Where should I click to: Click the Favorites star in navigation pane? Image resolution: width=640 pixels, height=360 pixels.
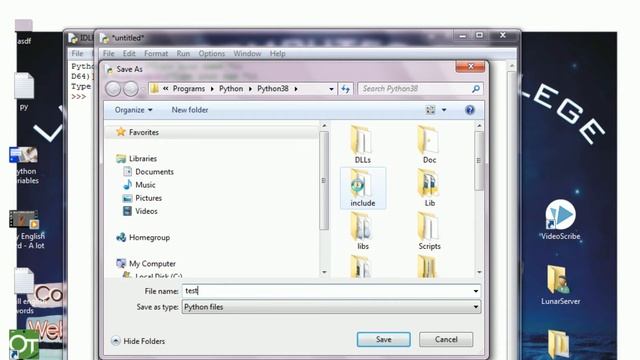(120, 132)
